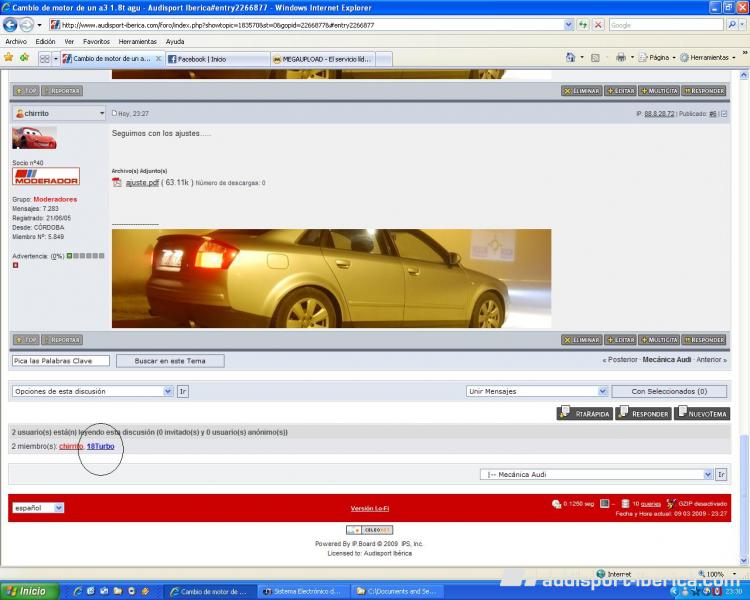
Task: Open Favorites Center via the yellow star icon
Action: coord(9,58)
